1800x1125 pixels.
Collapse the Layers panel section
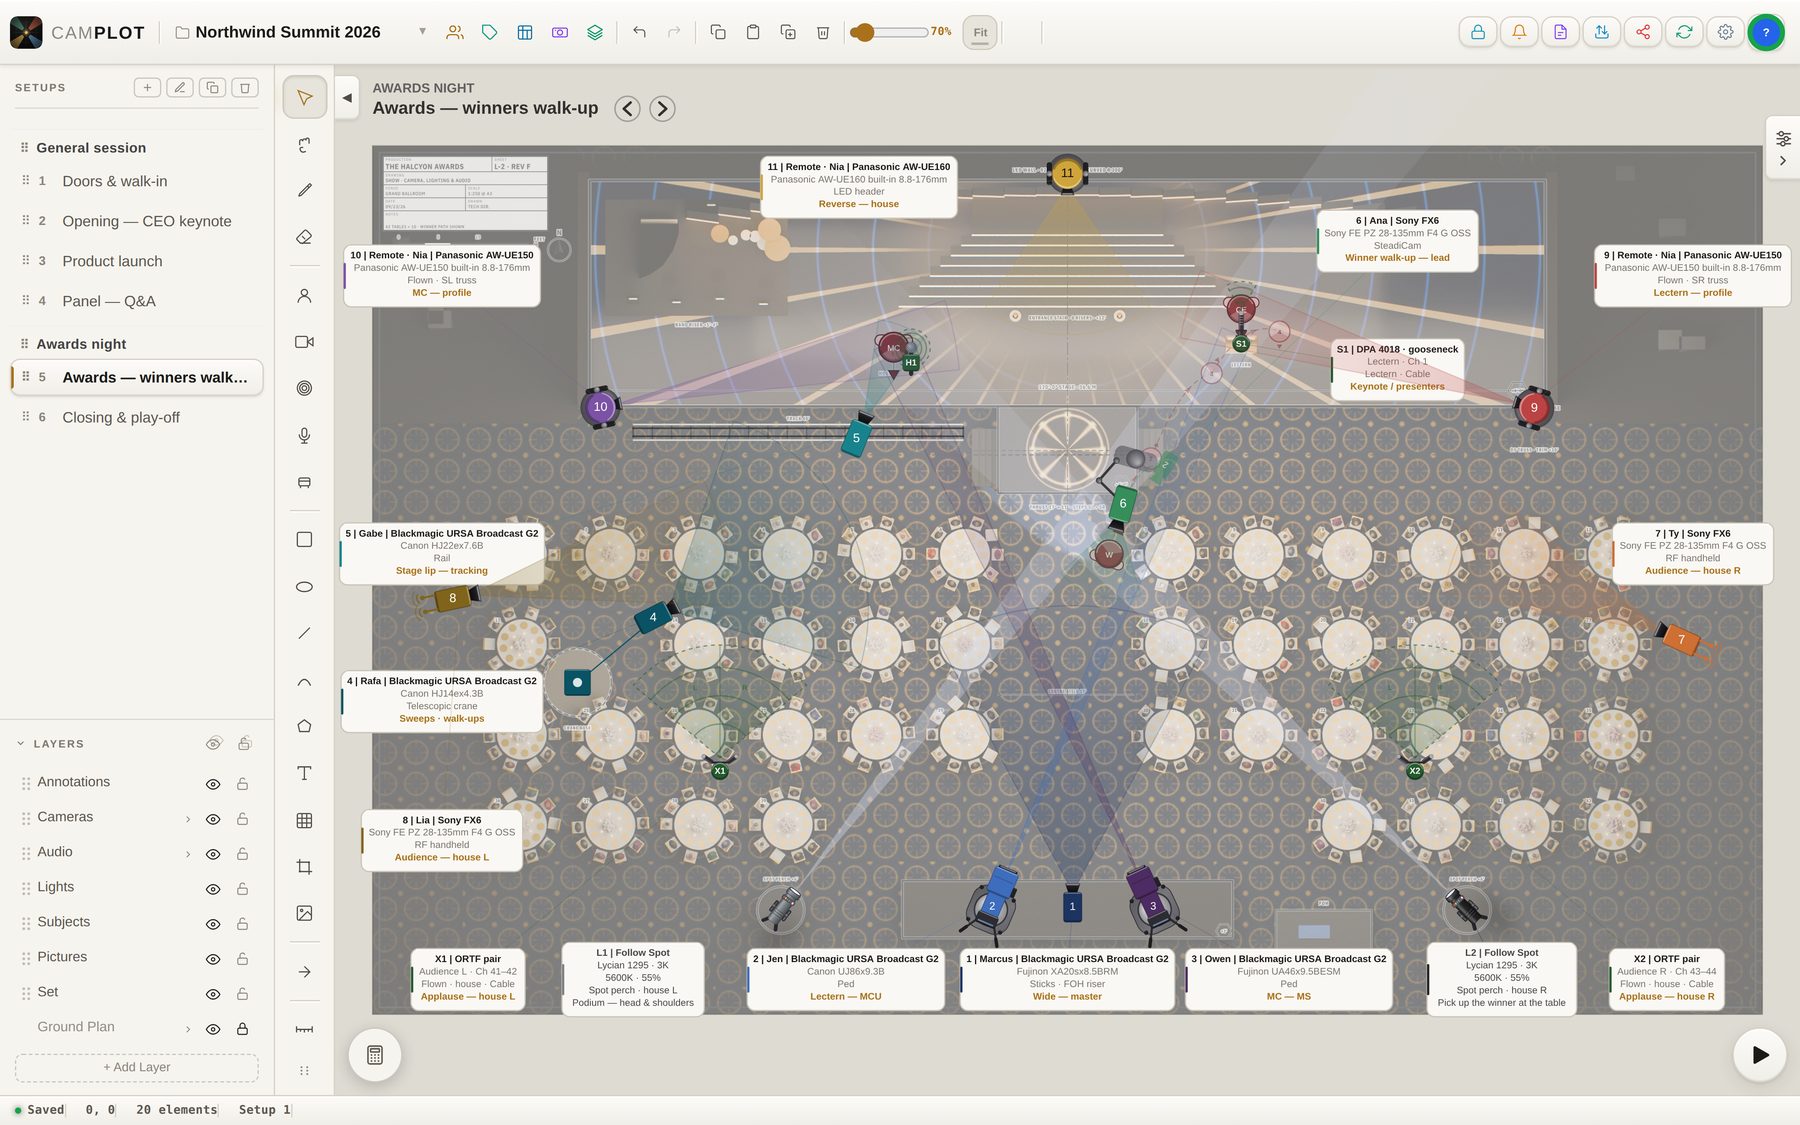tap(21, 744)
